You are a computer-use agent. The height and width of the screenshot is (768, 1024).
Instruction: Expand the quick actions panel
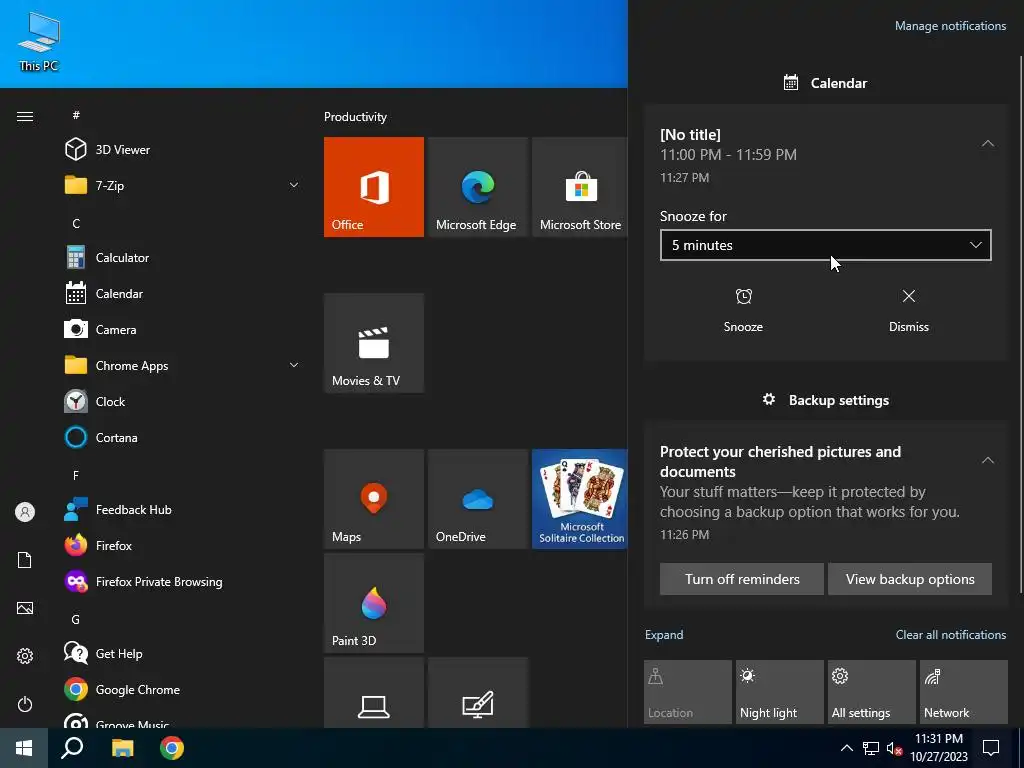(664, 635)
